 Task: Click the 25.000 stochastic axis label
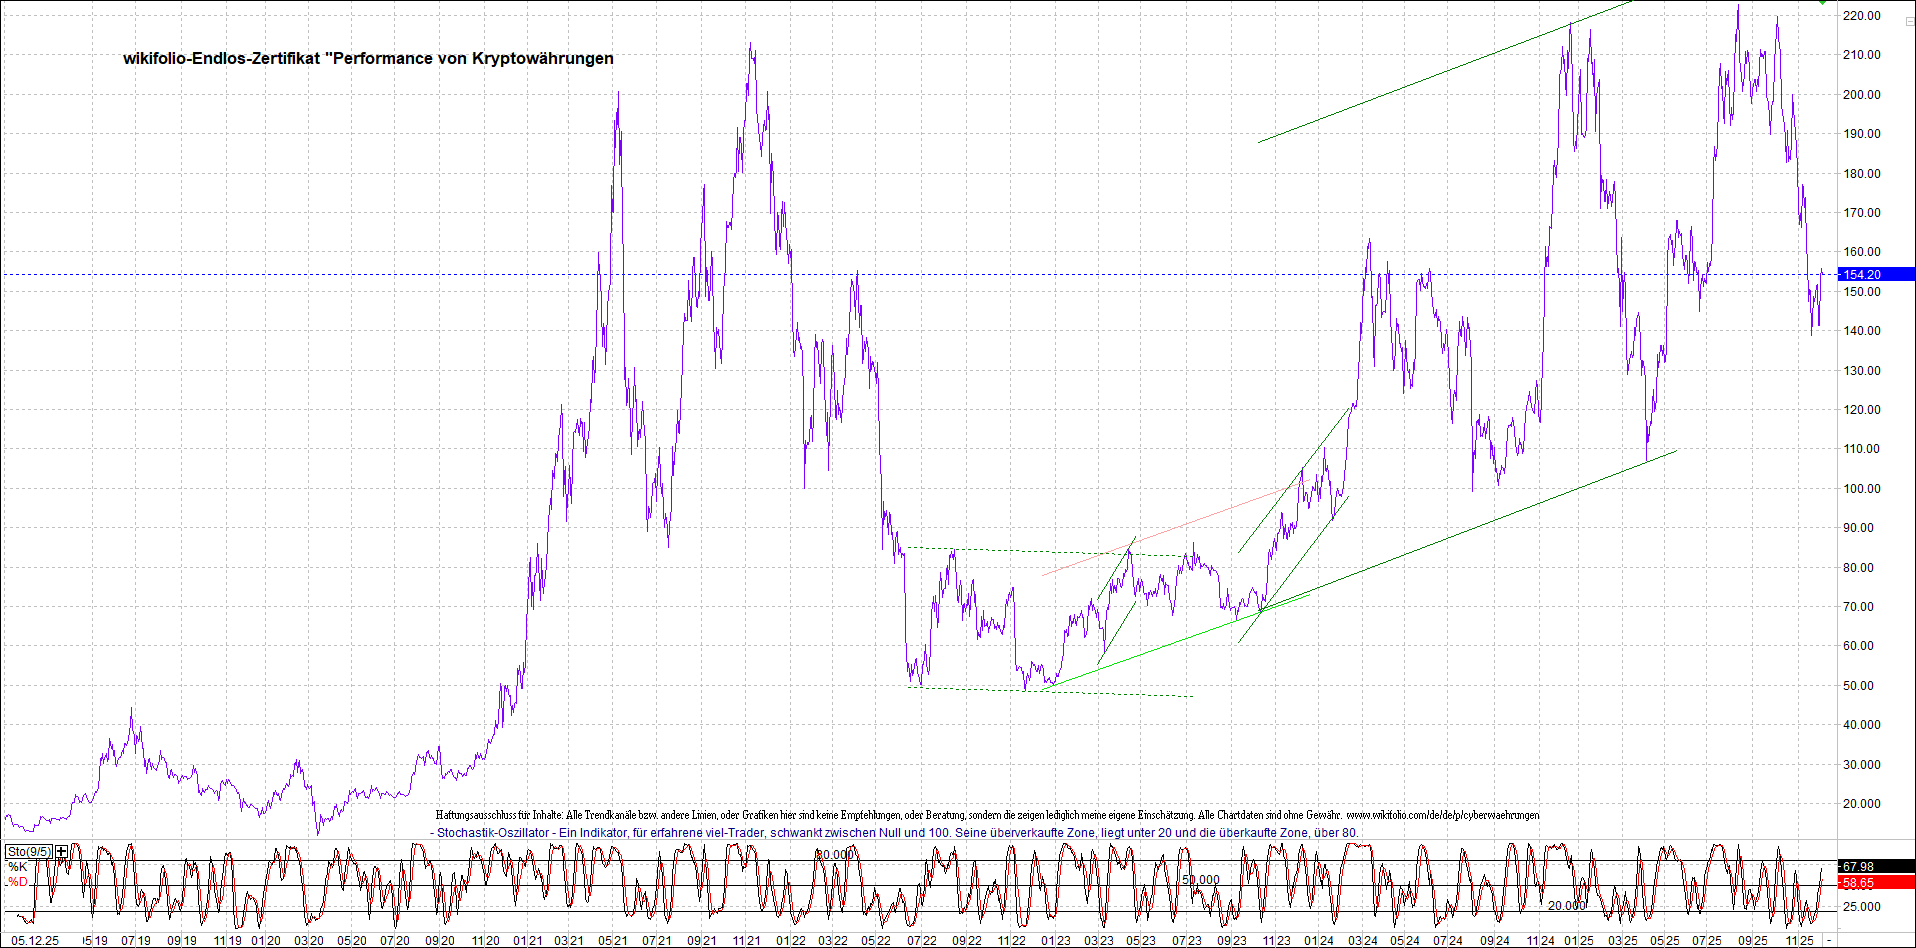tap(1861, 907)
